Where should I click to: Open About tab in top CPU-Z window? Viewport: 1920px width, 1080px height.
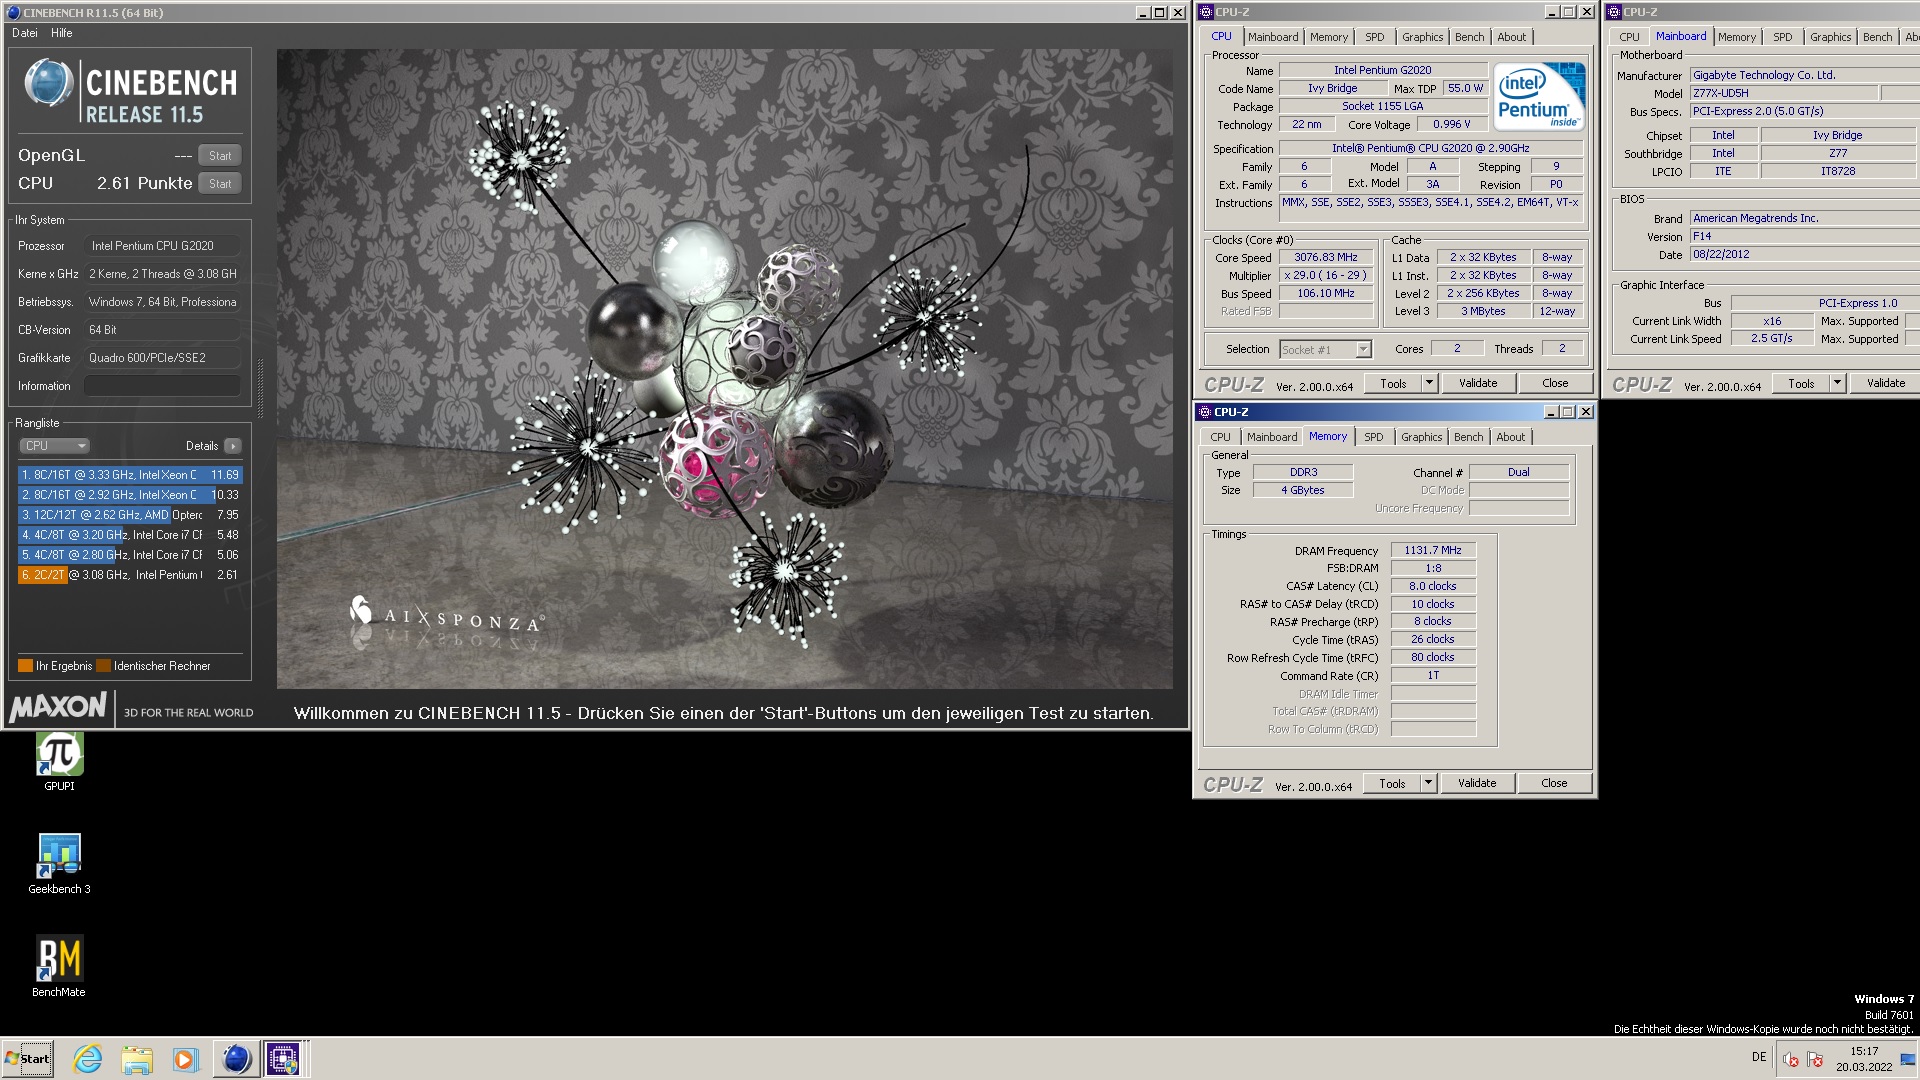click(1511, 37)
